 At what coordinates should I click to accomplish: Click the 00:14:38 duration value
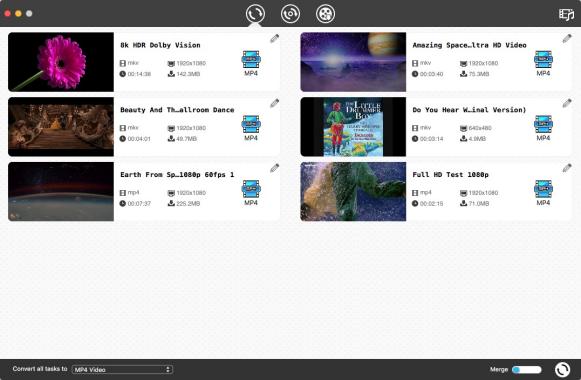139,74
